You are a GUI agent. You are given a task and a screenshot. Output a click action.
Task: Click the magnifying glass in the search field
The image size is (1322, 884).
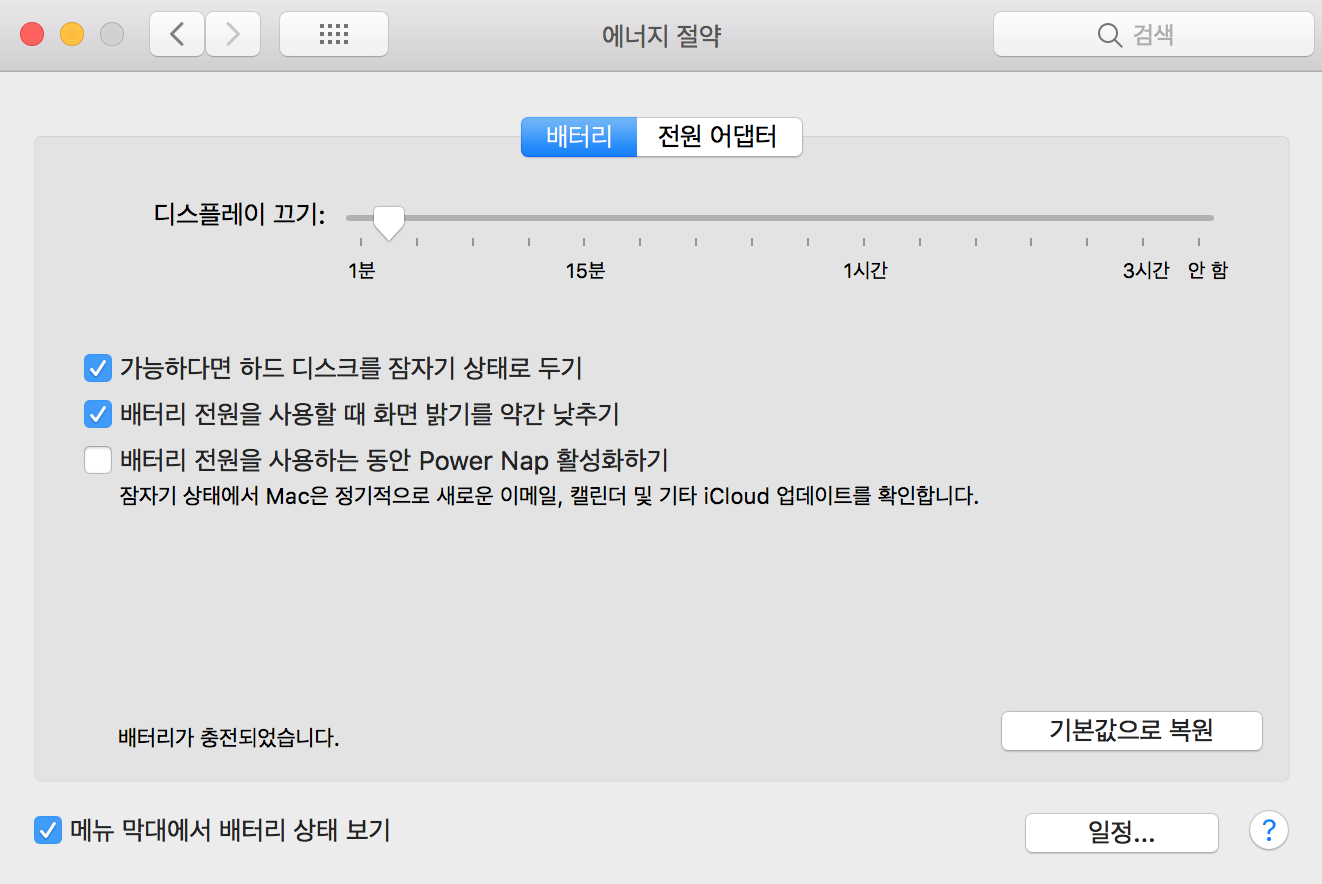click(x=1110, y=35)
